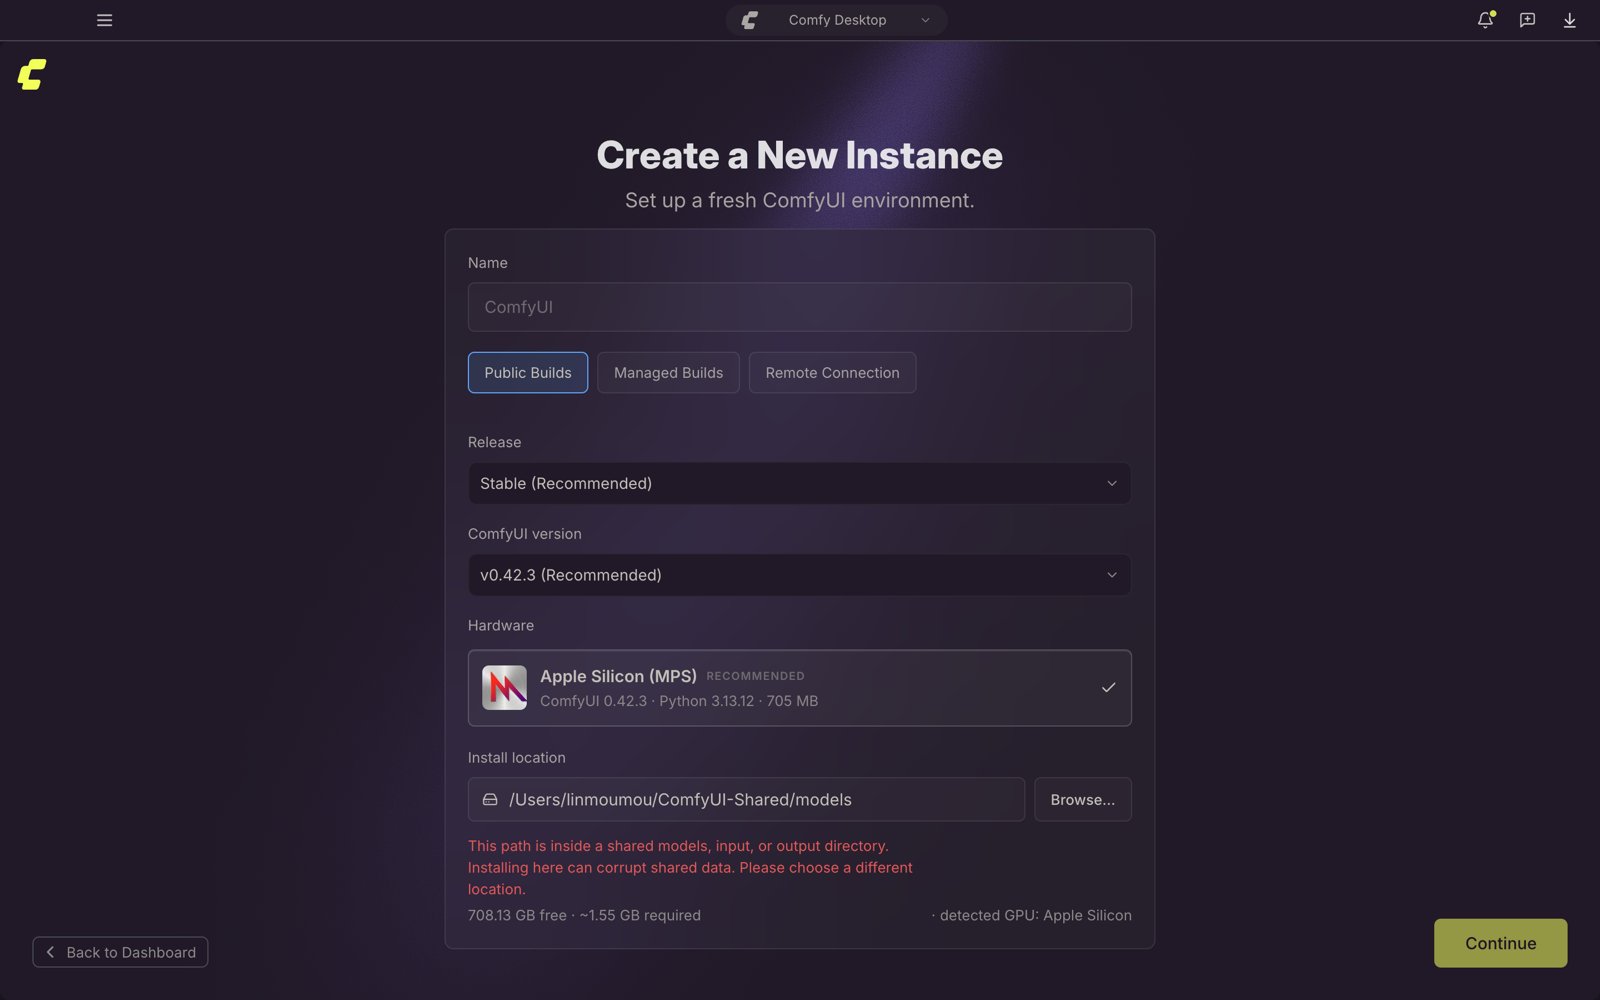Open the downloads arrow icon
The width and height of the screenshot is (1600, 1000).
pos(1569,20)
